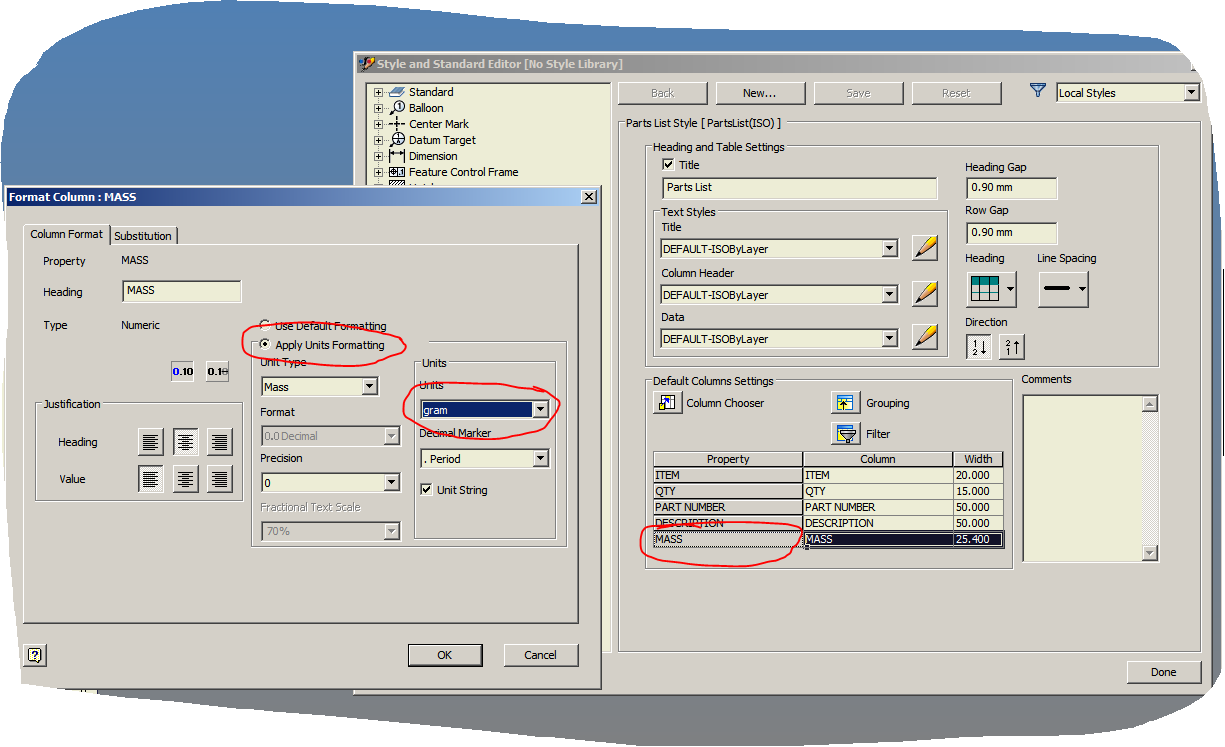The image size is (1225, 747).
Task: Select the Column Format tab
Action: click(x=66, y=234)
